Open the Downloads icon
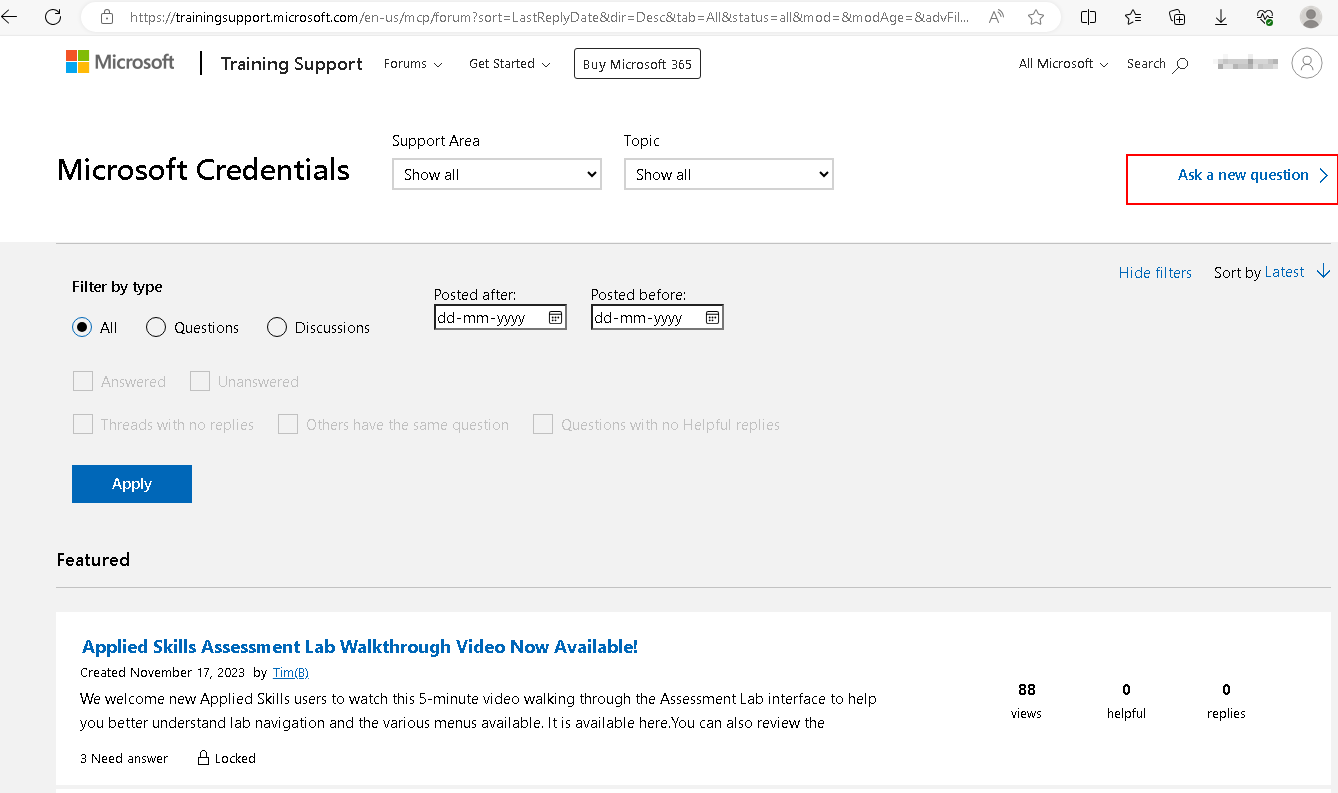Image resolution: width=1338 pixels, height=793 pixels. [1220, 17]
